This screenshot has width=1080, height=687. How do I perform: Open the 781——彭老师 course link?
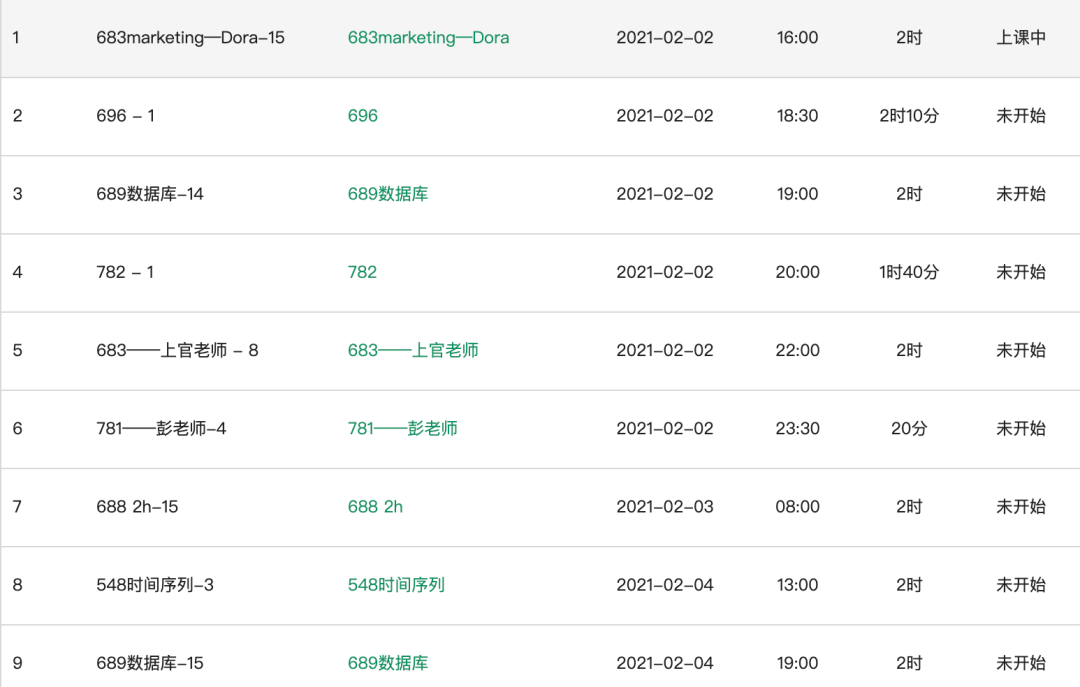click(402, 428)
